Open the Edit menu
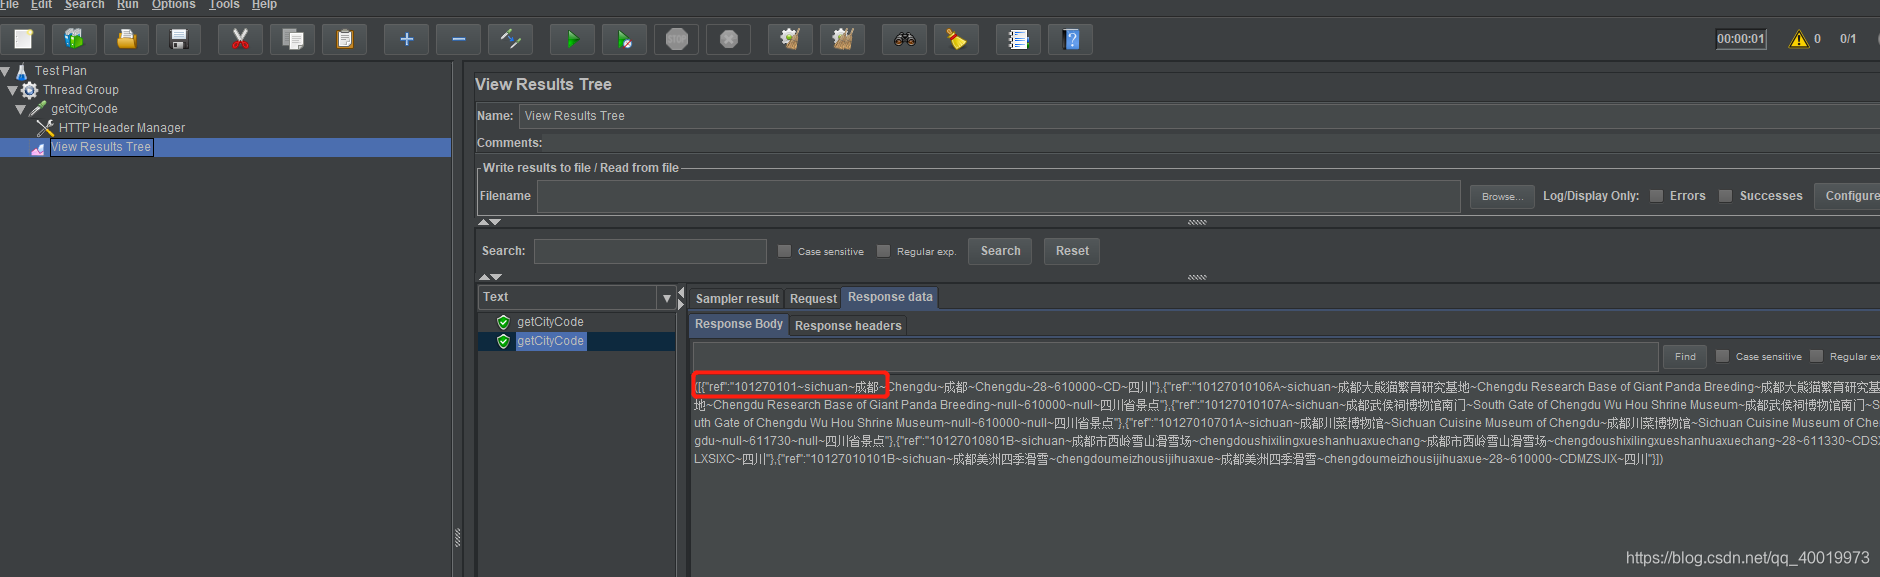 (41, 5)
